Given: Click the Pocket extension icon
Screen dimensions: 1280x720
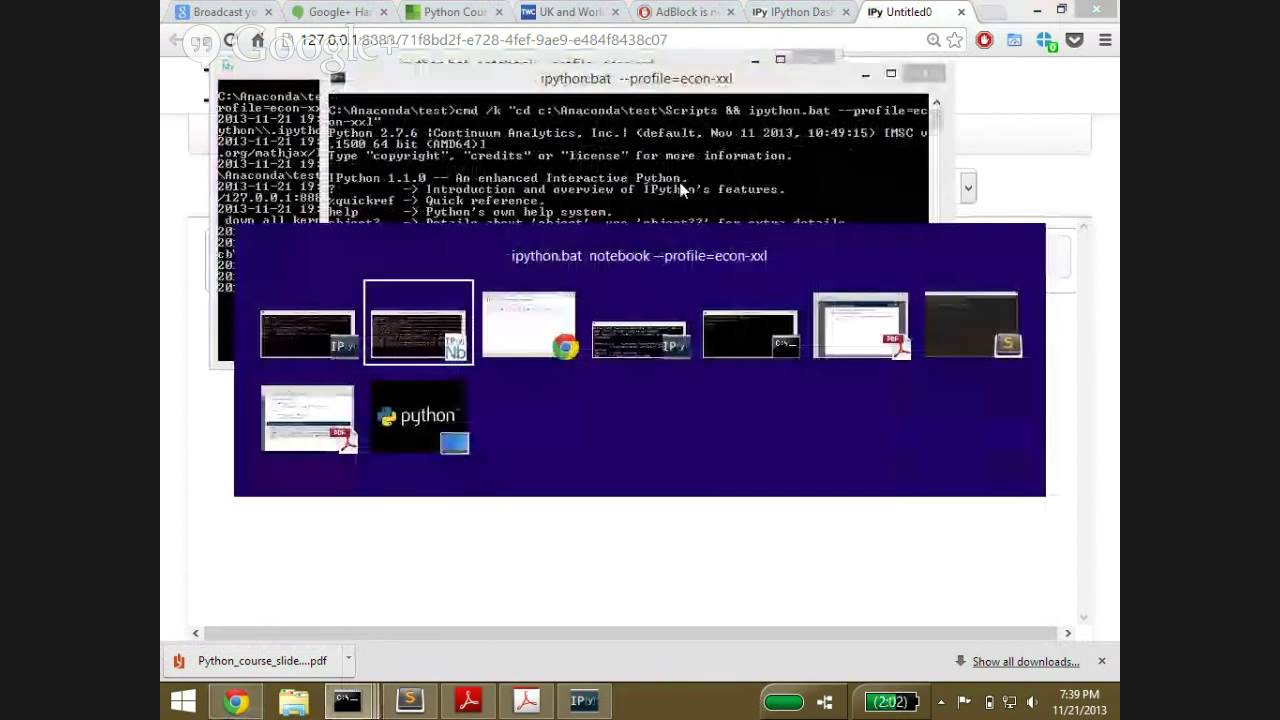Looking at the screenshot, I should pos(1075,40).
